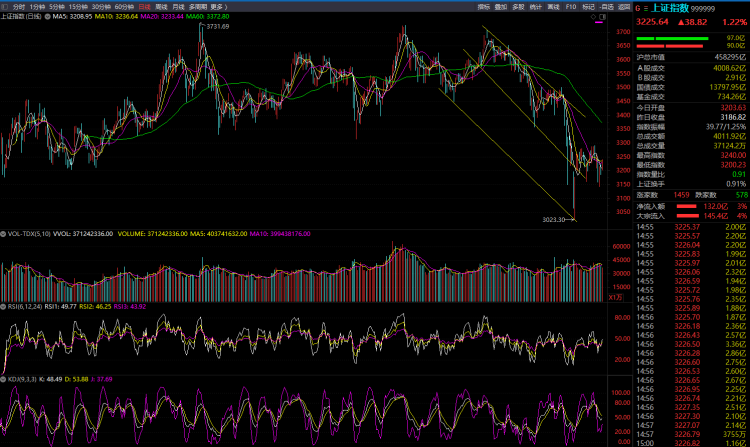Click the round icon beside RSI(6,12,24)
The width and height of the screenshot is (750, 447).
click(x=4, y=305)
